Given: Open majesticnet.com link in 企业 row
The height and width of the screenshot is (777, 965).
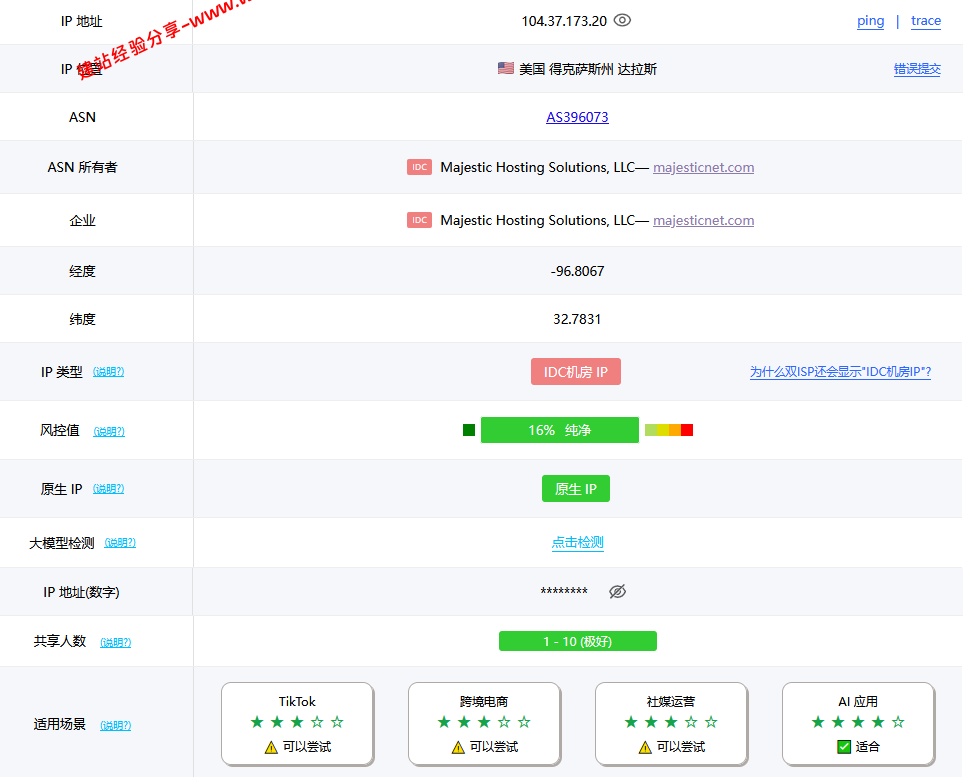Looking at the screenshot, I should point(703,220).
